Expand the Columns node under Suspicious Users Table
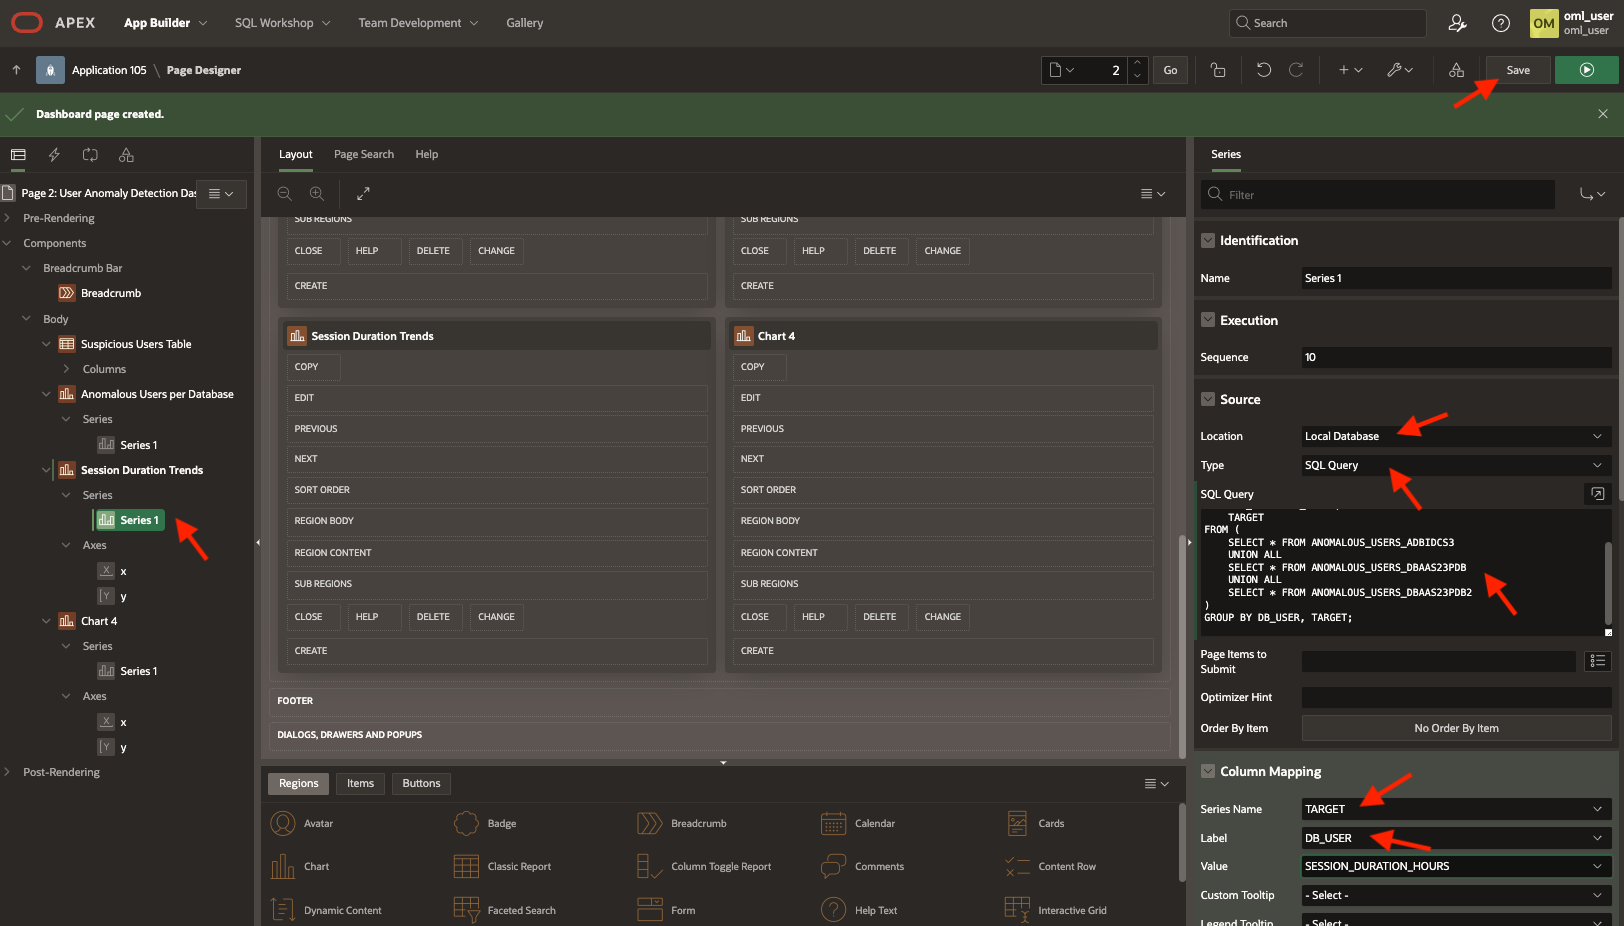The width and height of the screenshot is (1624, 926). [x=66, y=369]
